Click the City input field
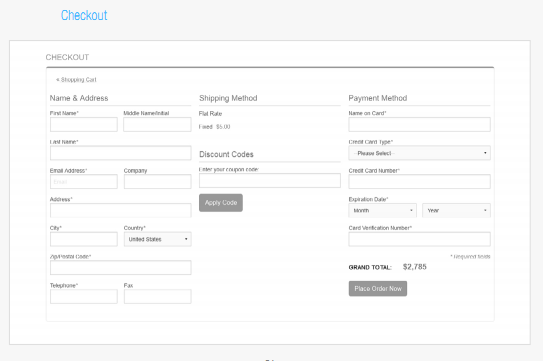Image resolution: width=543 pixels, height=361 pixels. (84, 239)
